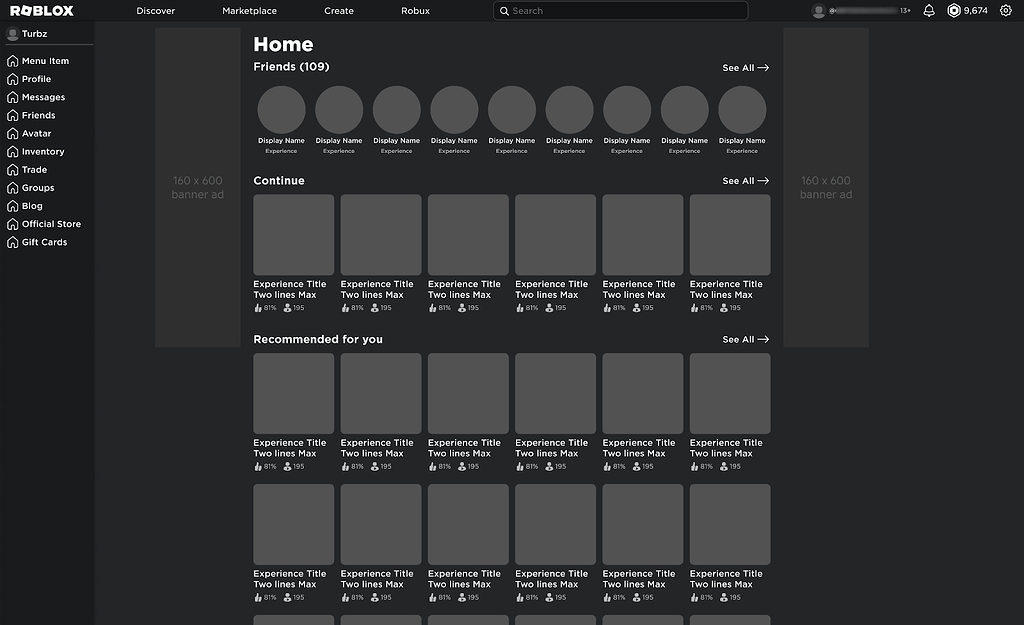
Task: Expand See All for Friends
Action: [x=744, y=67]
